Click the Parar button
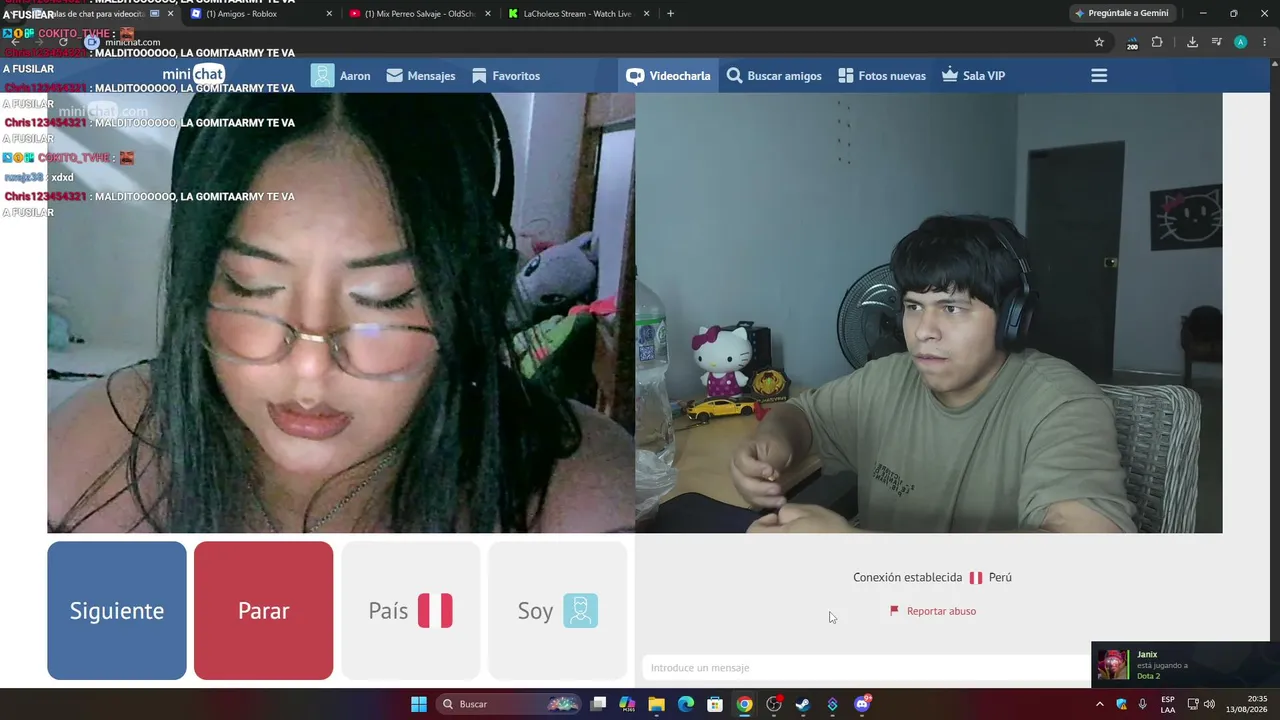The height and width of the screenshot is (720, 1280). [264, 611]
